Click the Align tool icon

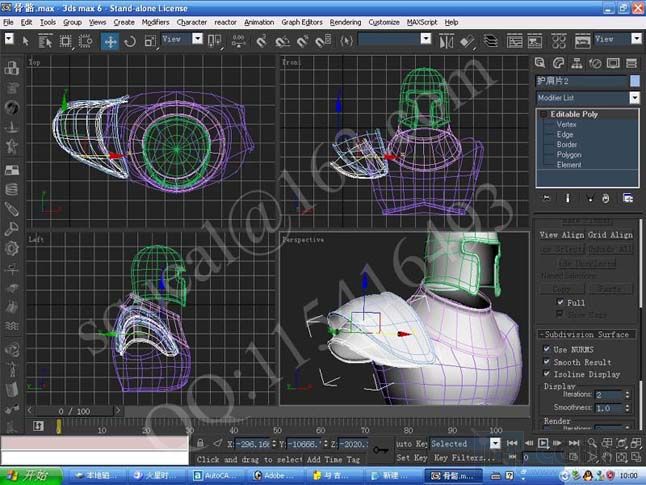point(467,41)
